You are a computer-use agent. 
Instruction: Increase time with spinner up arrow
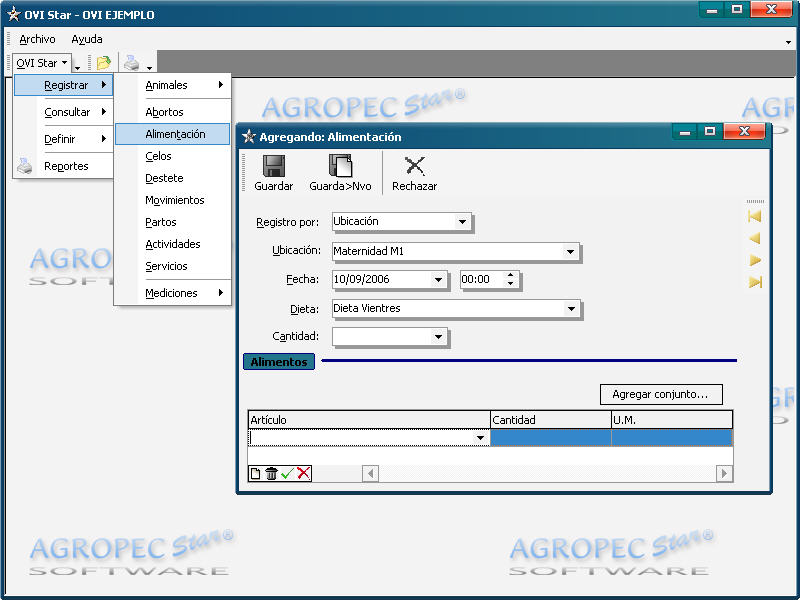click(510, 276)
